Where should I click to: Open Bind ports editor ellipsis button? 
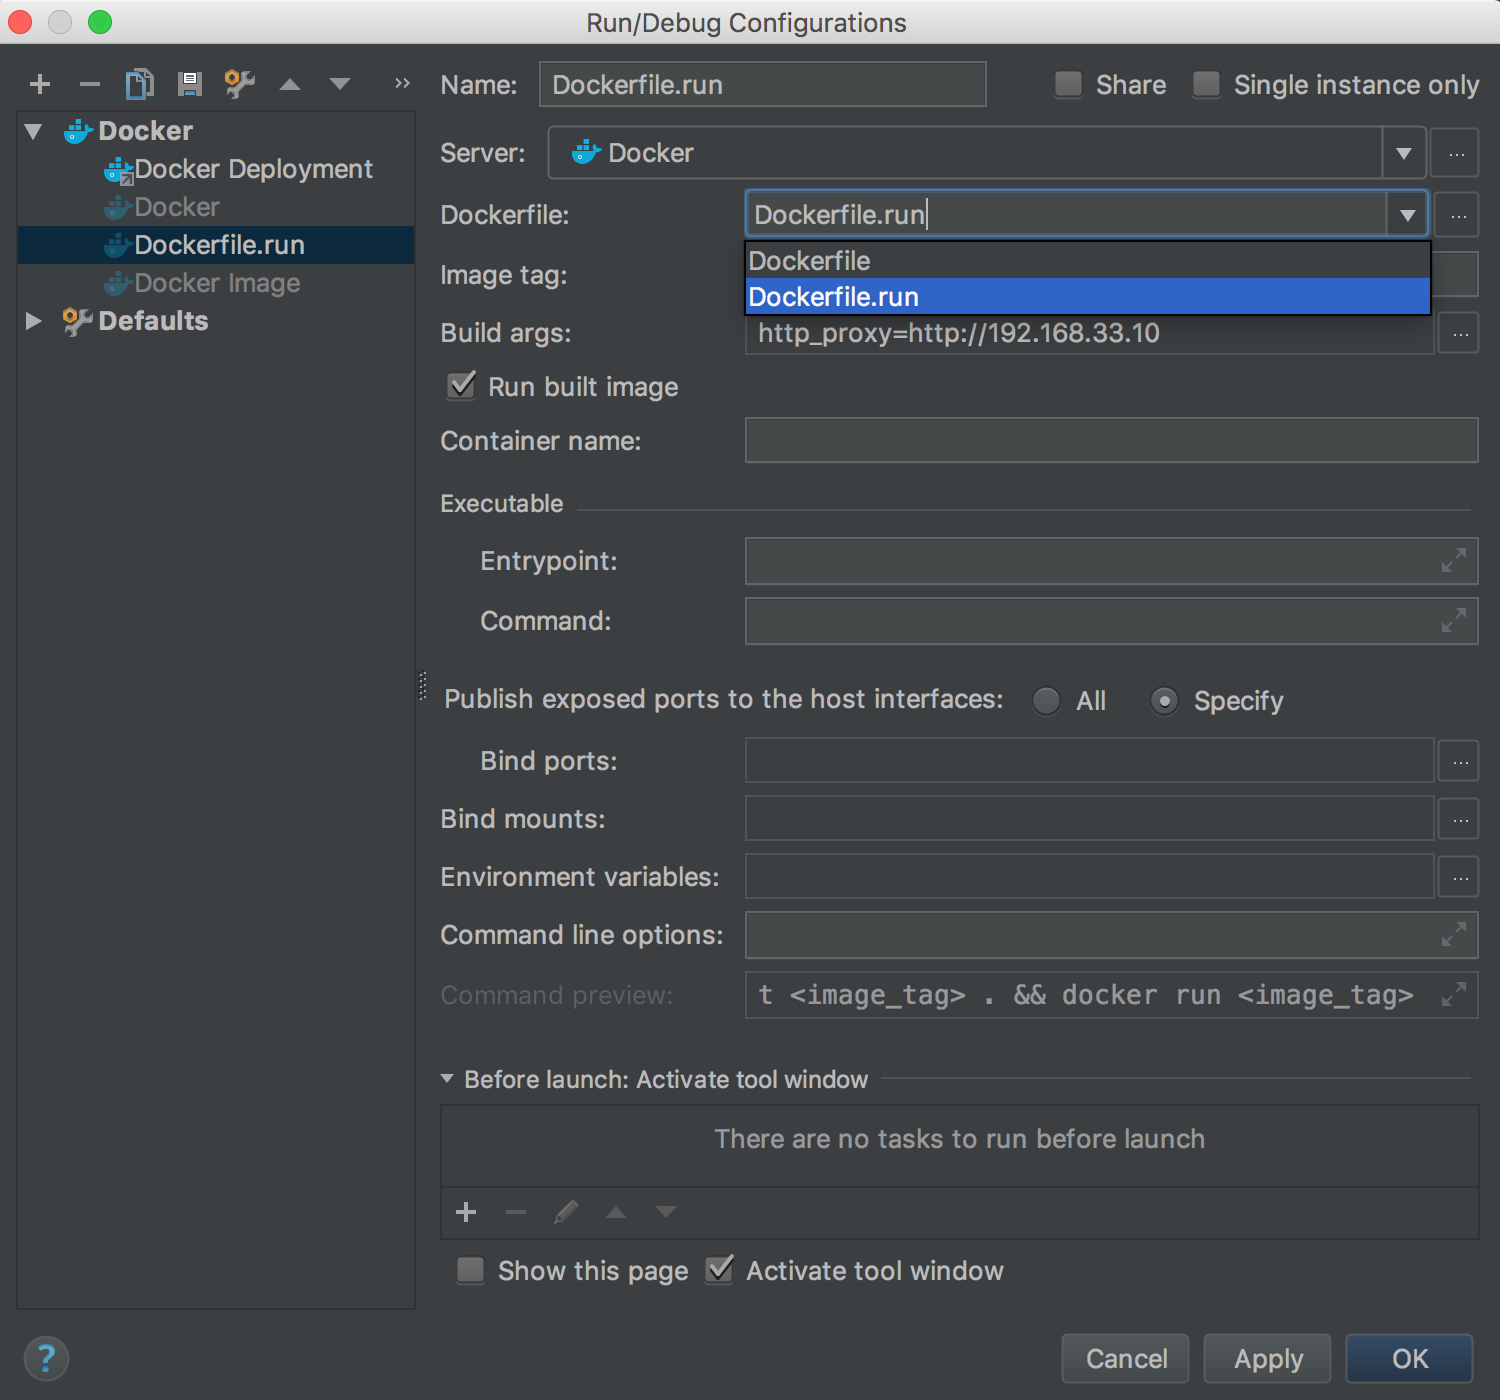point(1460,762)
